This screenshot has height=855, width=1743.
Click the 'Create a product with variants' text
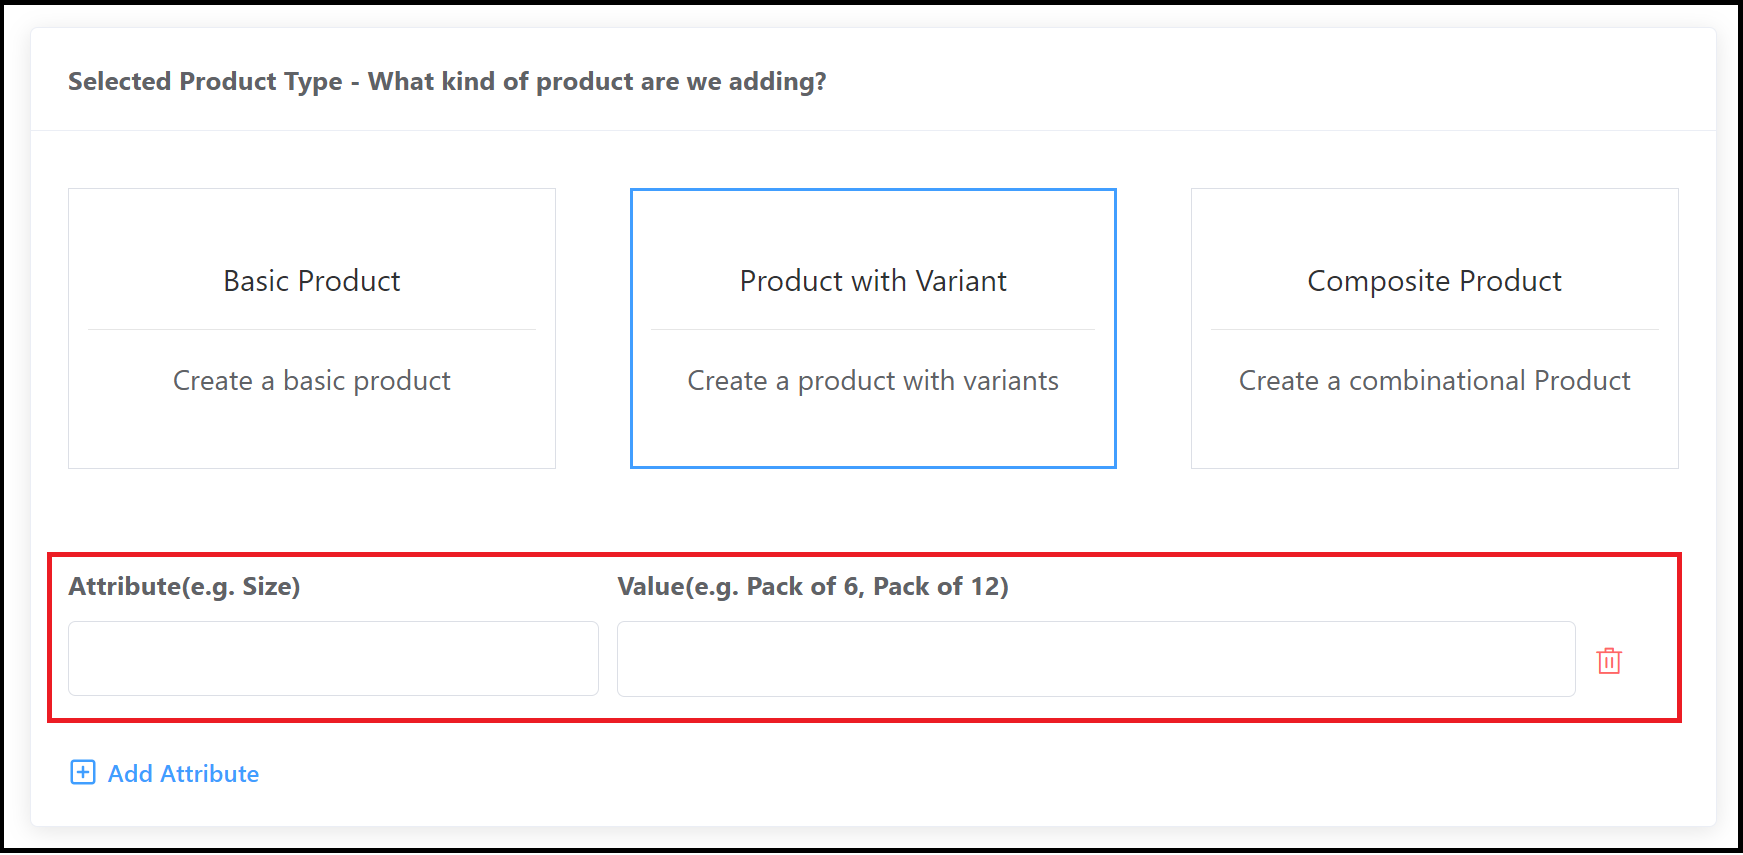click(872, 380)
